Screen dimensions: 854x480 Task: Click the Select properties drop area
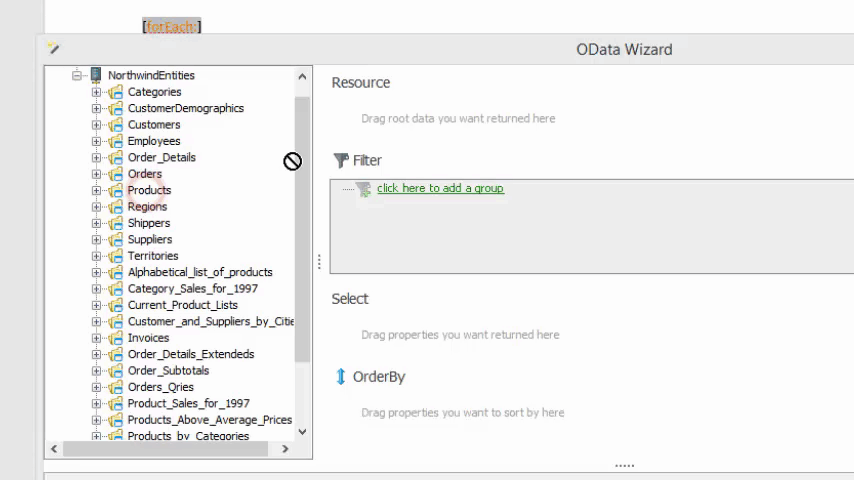tap(460, 335)
